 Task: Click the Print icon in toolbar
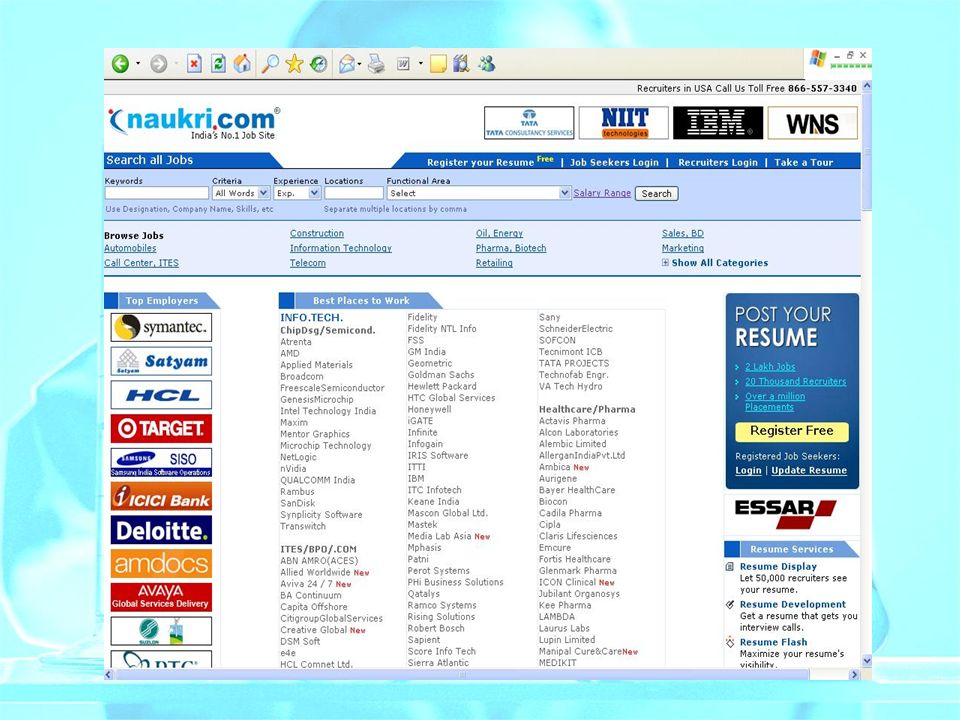click(377, 64)
